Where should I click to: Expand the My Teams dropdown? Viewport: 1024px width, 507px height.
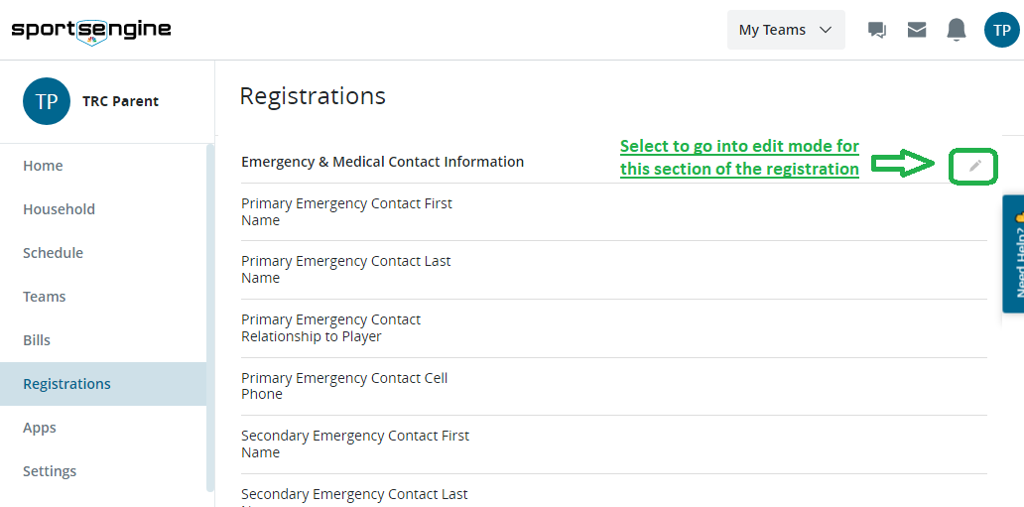[x=785, y=30]
